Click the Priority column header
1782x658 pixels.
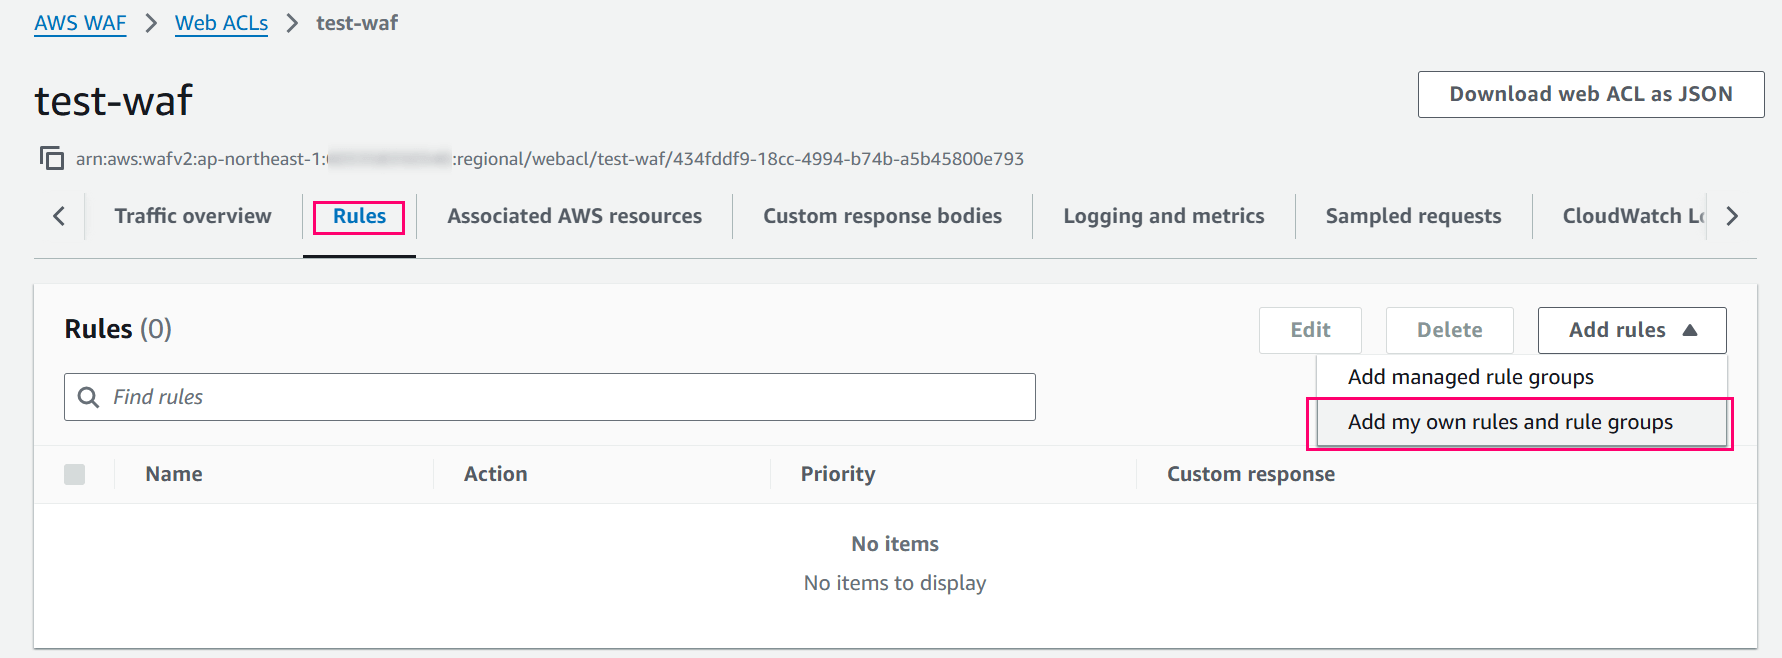(x=838, y=474)
